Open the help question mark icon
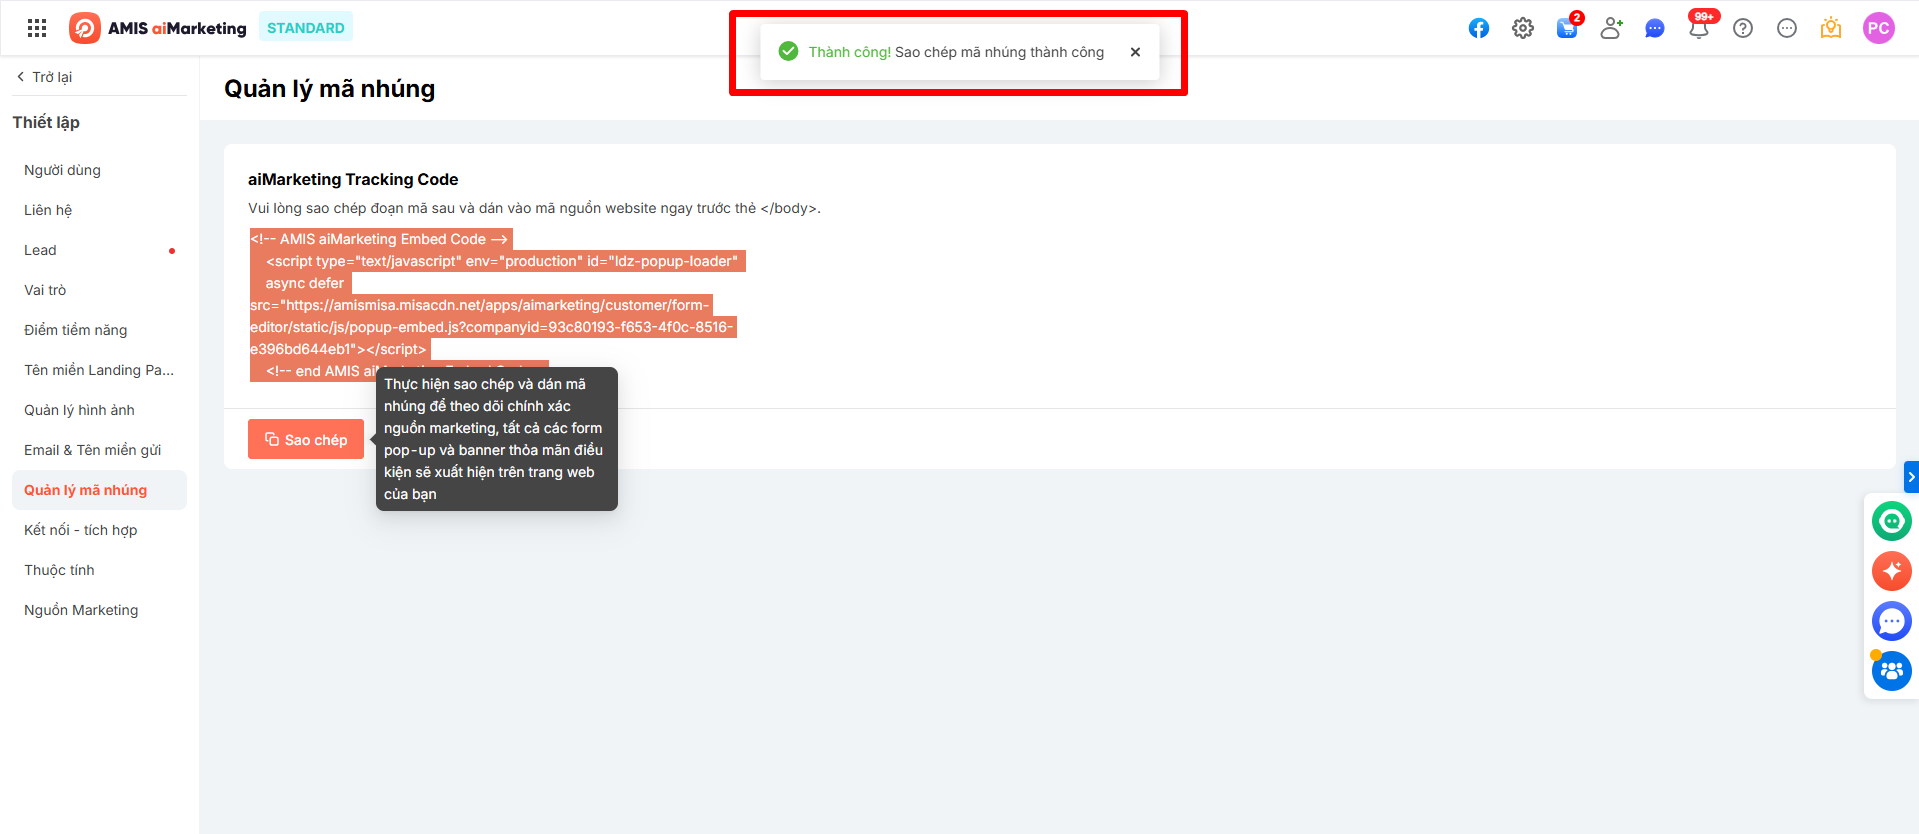 [1742, 28]
